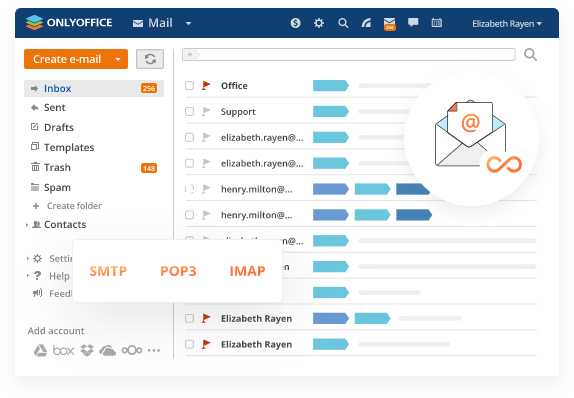Add a Dropbox account via its icon
Image resolution: width=574 pixels, height=398 pixels.
coord(87,350)
